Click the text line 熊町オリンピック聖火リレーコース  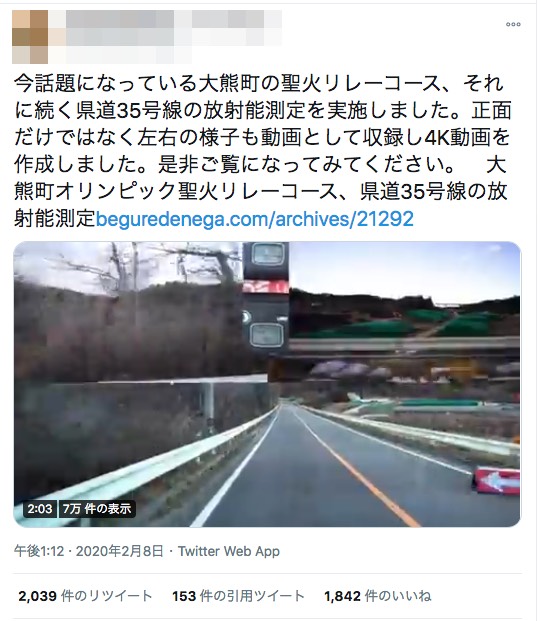260,191
